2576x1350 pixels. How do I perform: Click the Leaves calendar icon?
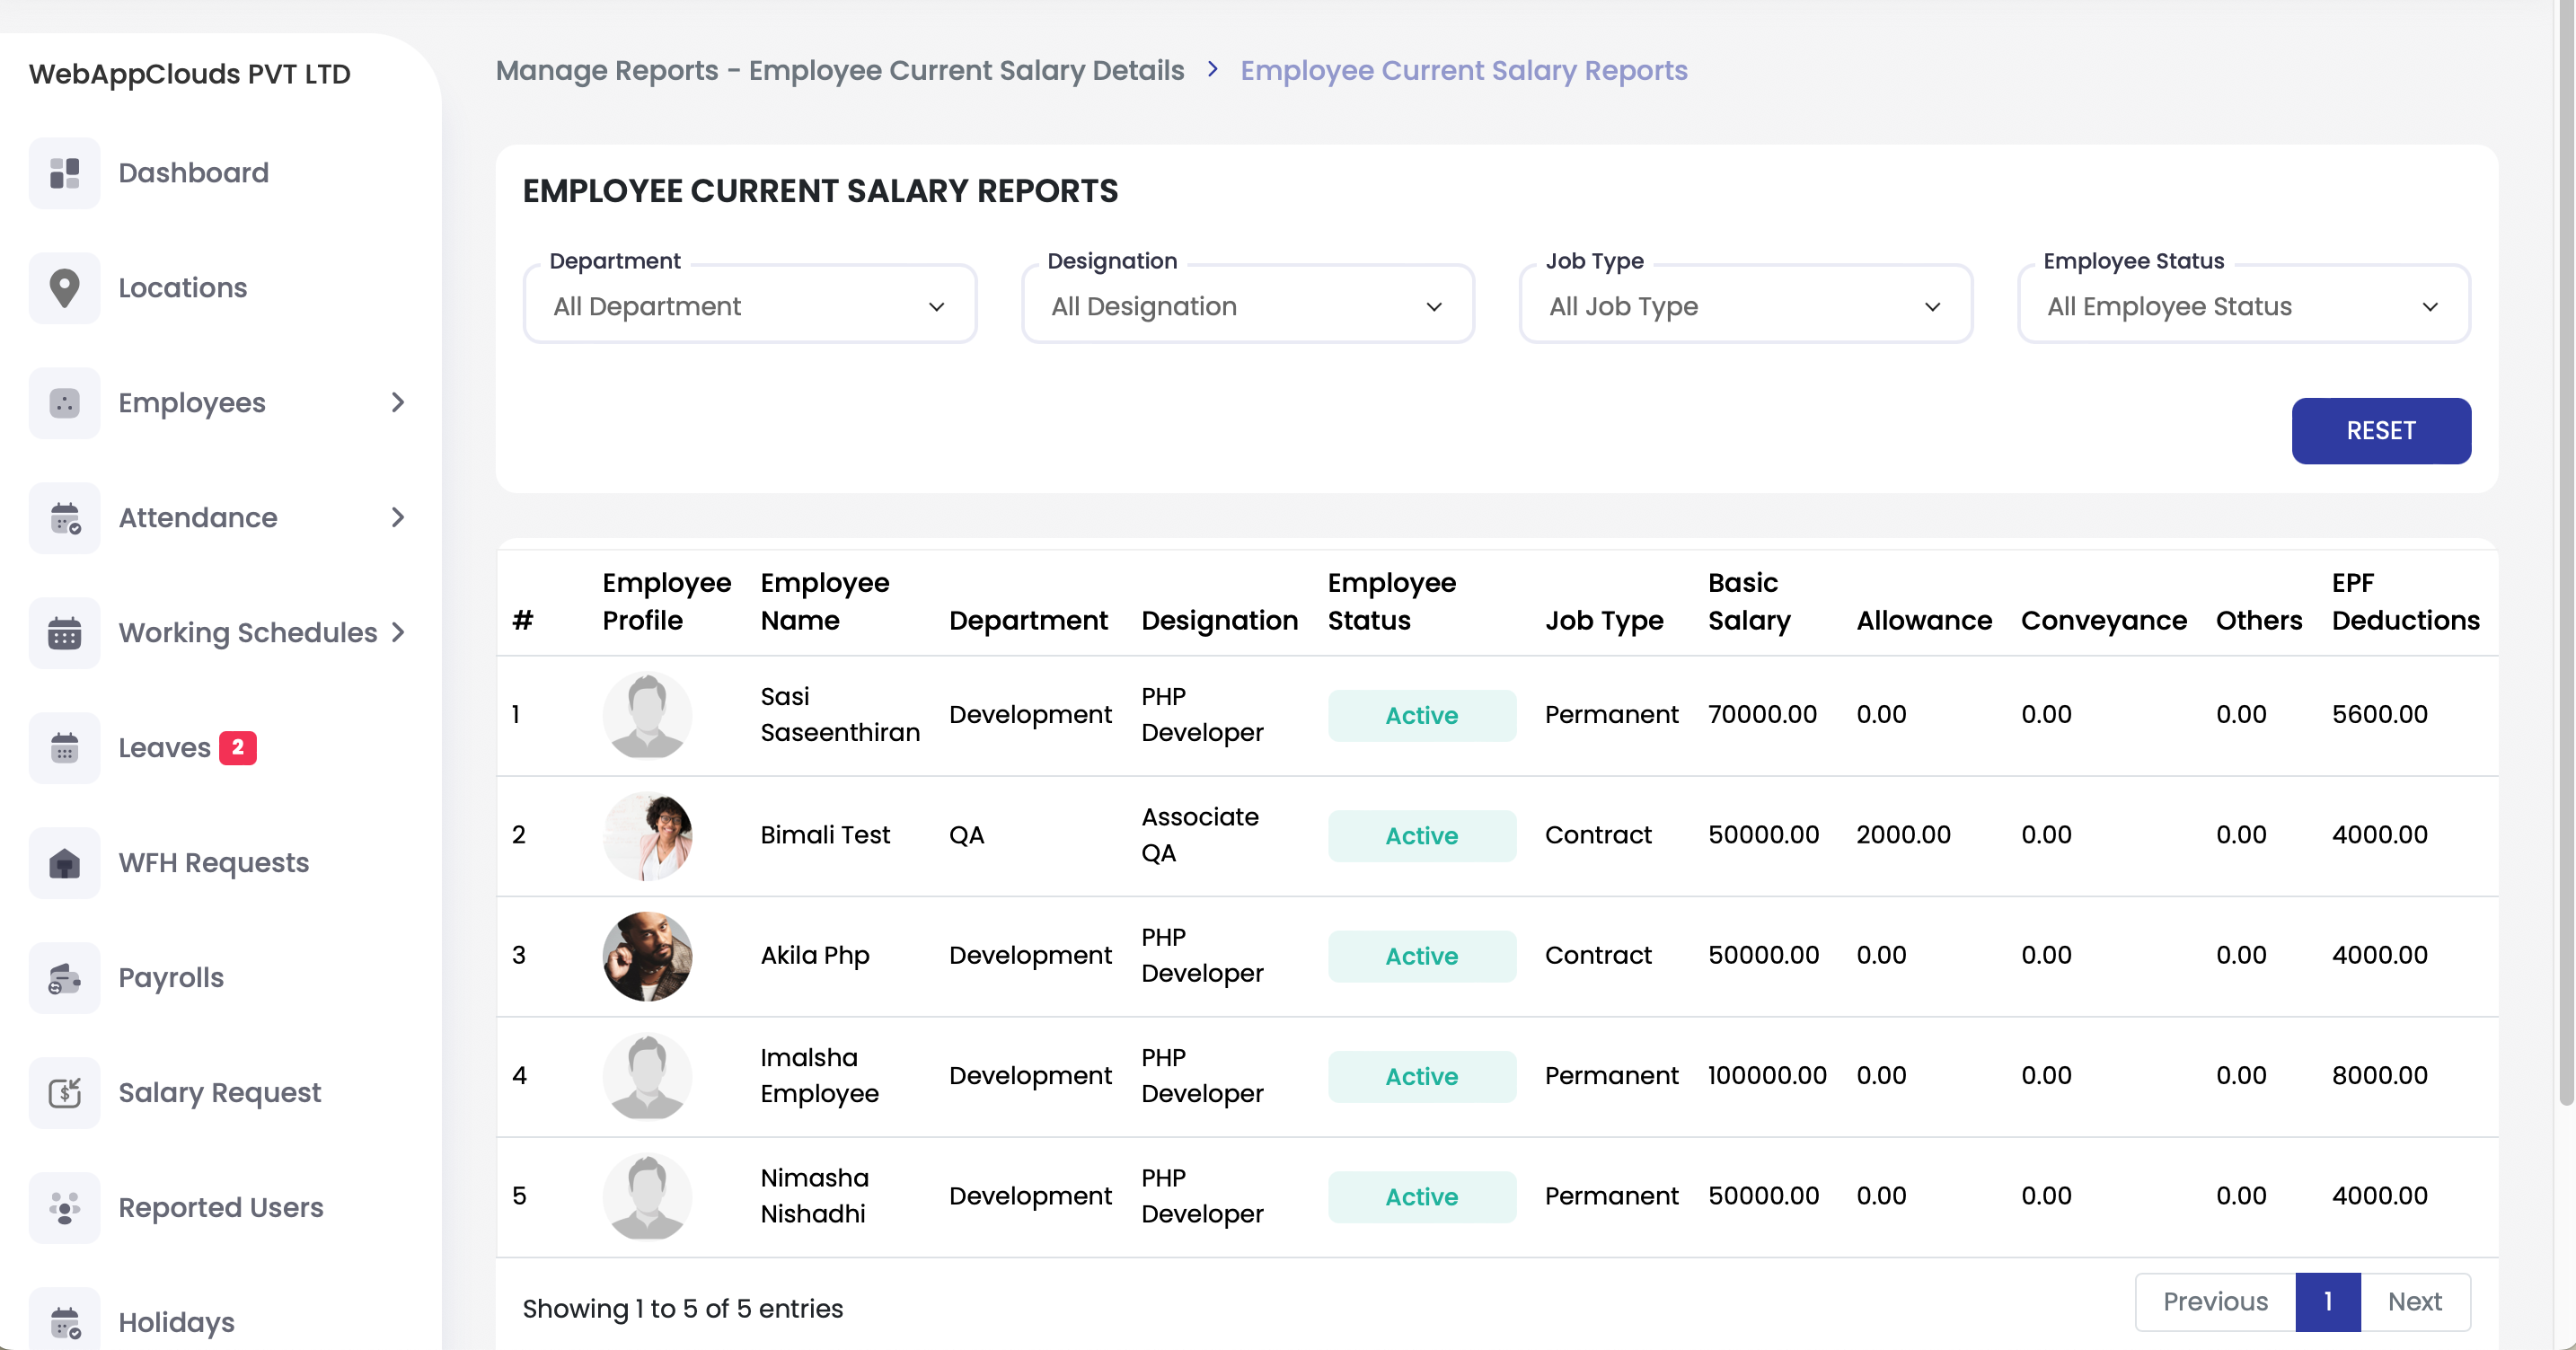tap(64, 747)
